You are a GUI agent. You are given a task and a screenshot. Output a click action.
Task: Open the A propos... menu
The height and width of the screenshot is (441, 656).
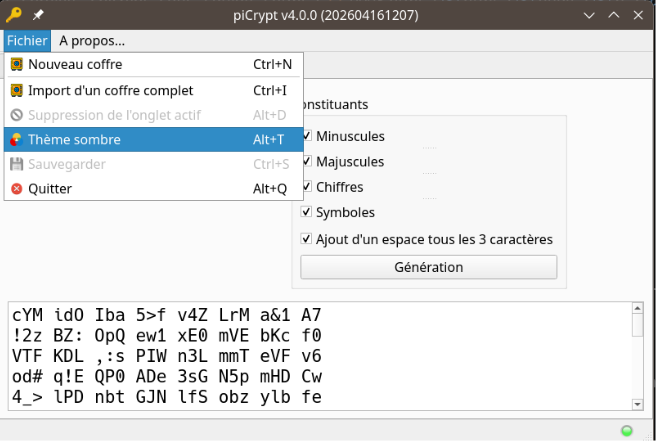pyautogui.click(x=92, y=41)
